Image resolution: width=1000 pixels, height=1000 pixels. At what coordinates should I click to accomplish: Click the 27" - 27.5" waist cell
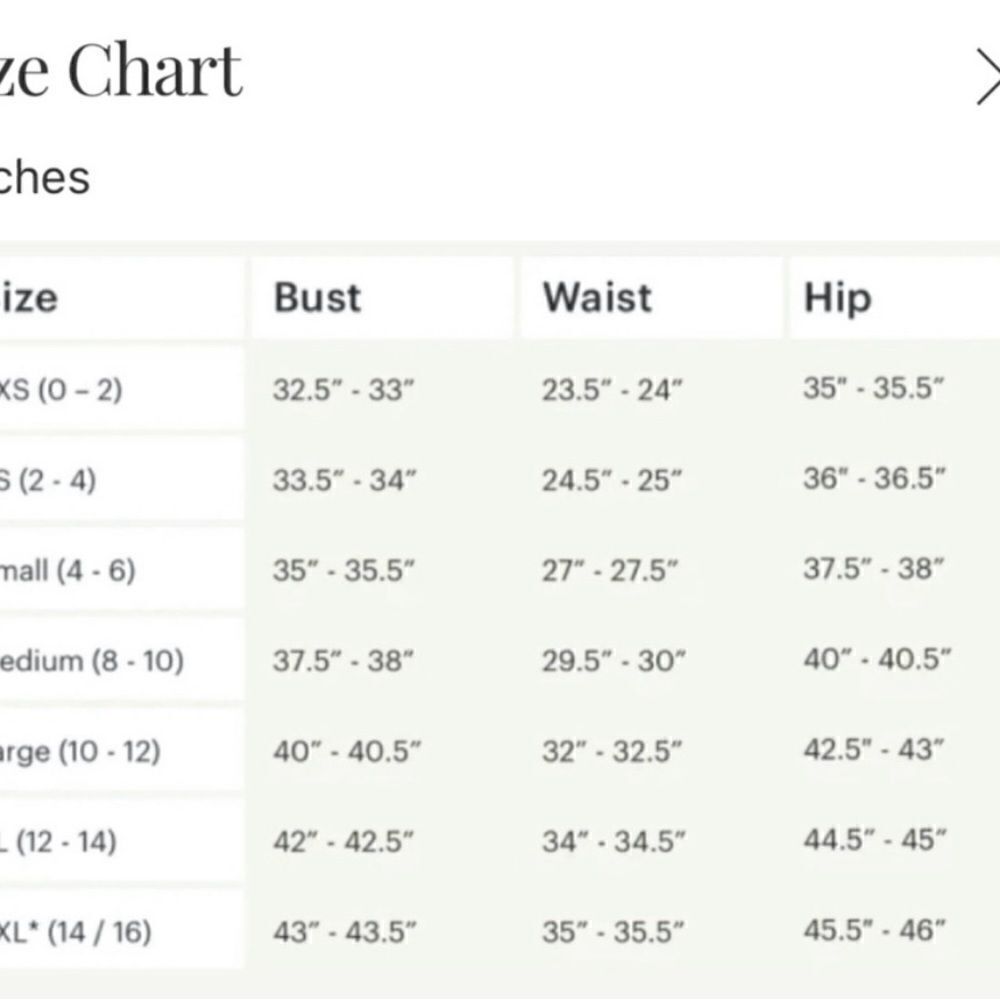coord(610,571)
